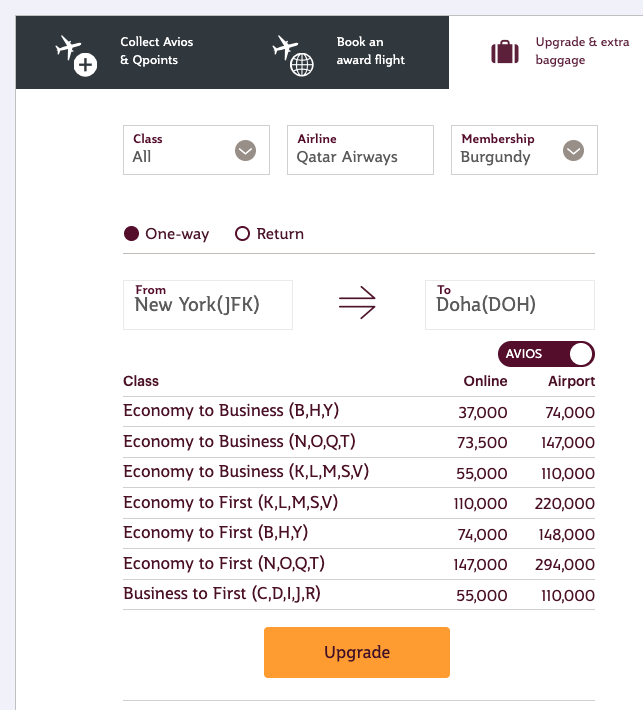Click the Class dropdown arrow circle
The width and height of the screenshot is (643, 710).
[245, 151]
